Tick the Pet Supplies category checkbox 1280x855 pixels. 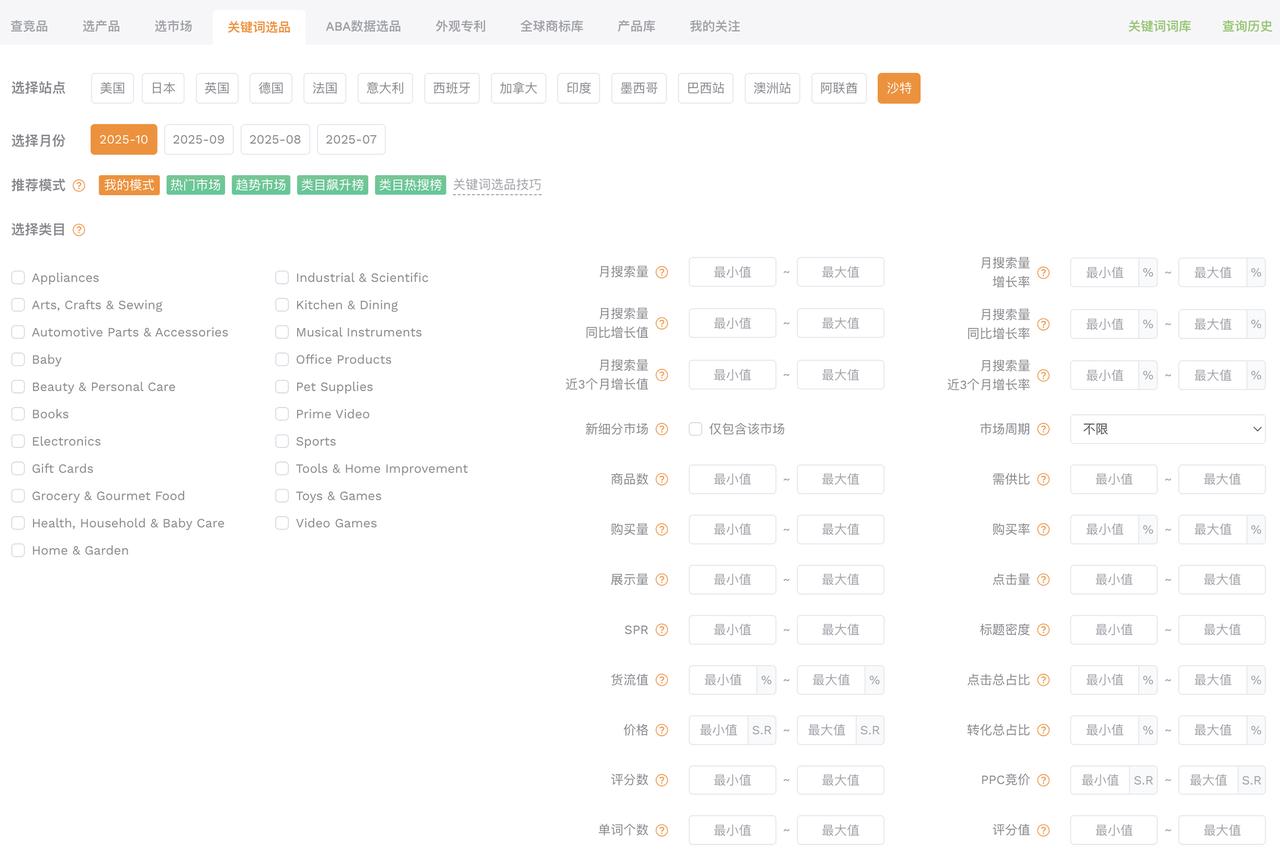(x=282, y=387)
